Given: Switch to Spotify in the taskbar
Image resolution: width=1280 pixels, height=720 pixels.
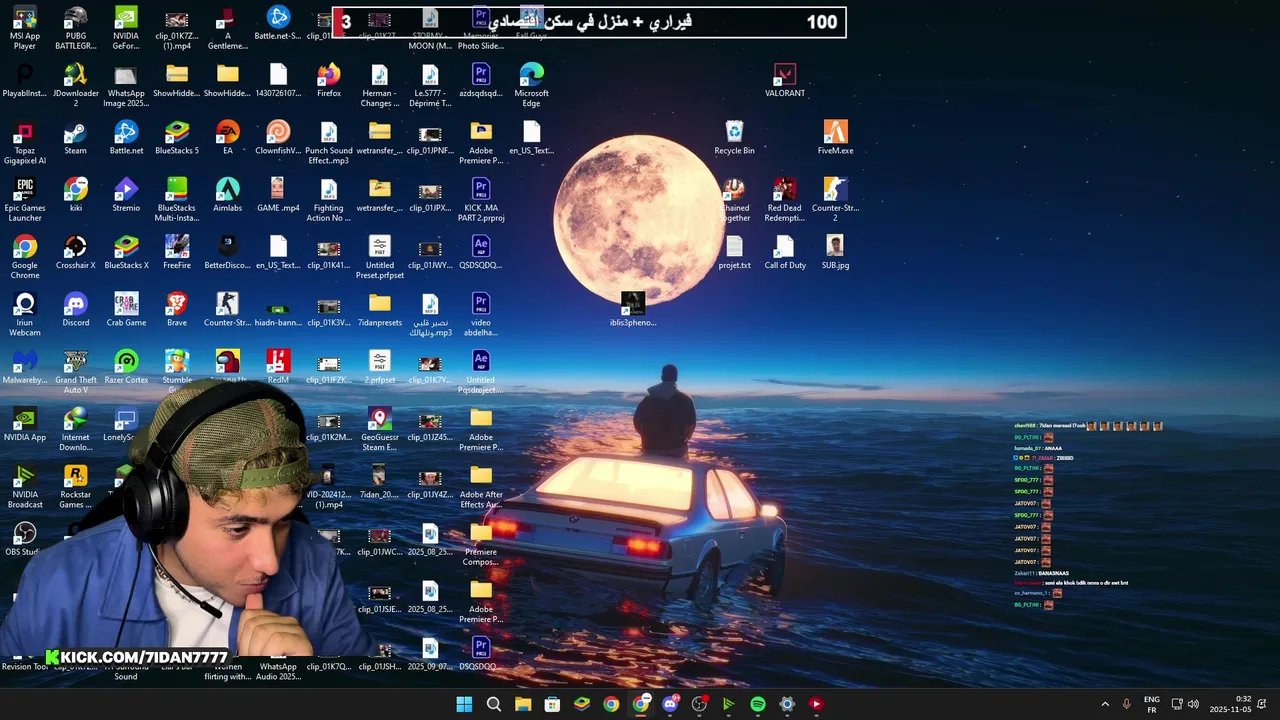Looking at the screenshot, I should (x=757, y=704).
